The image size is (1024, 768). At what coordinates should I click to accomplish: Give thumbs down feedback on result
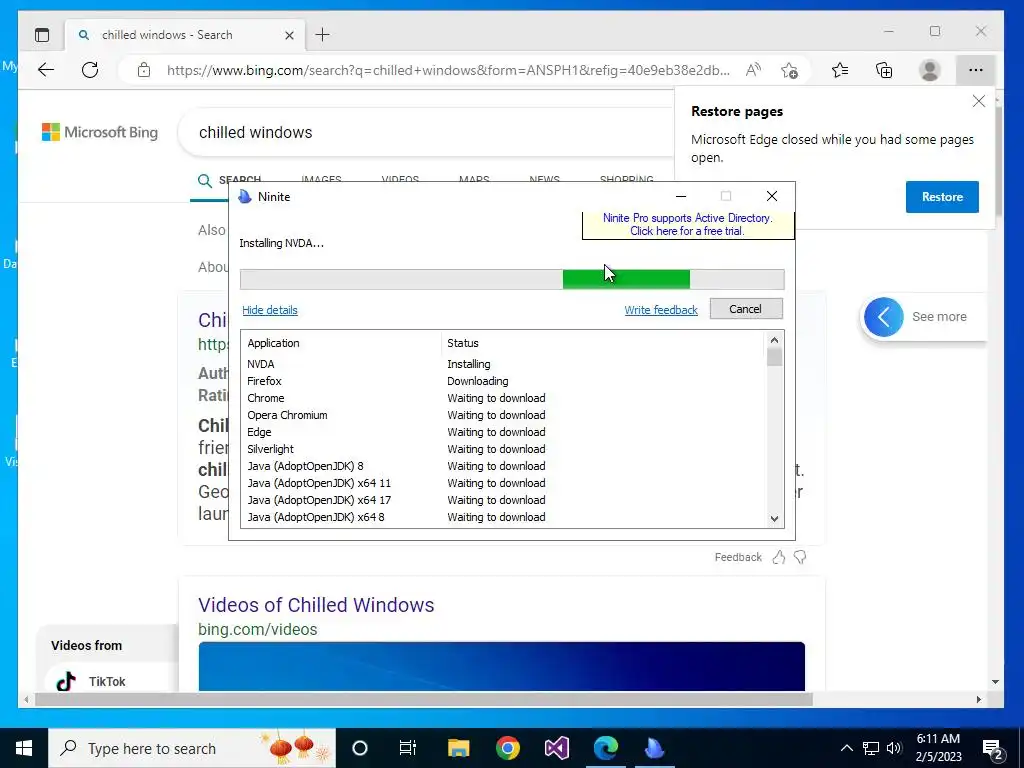coord(800,557)
